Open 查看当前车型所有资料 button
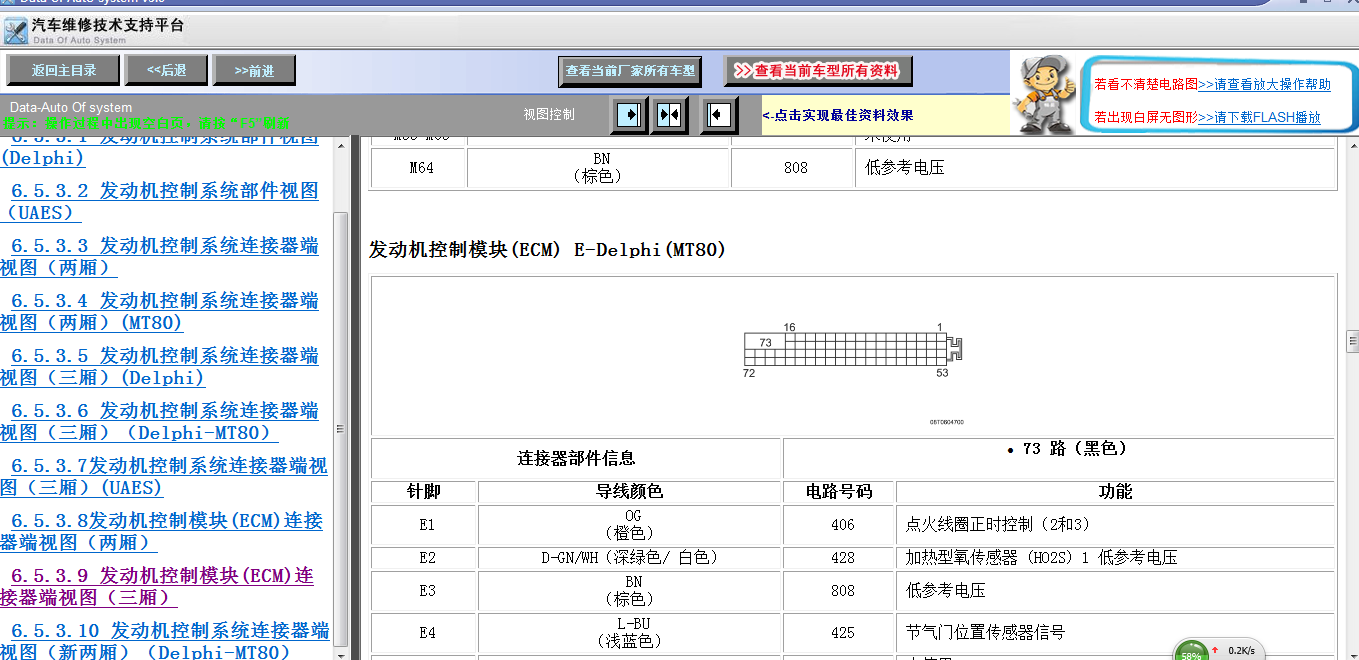Image resolution: width=1359 pixels, height=660 pixels. pos(818,71)
